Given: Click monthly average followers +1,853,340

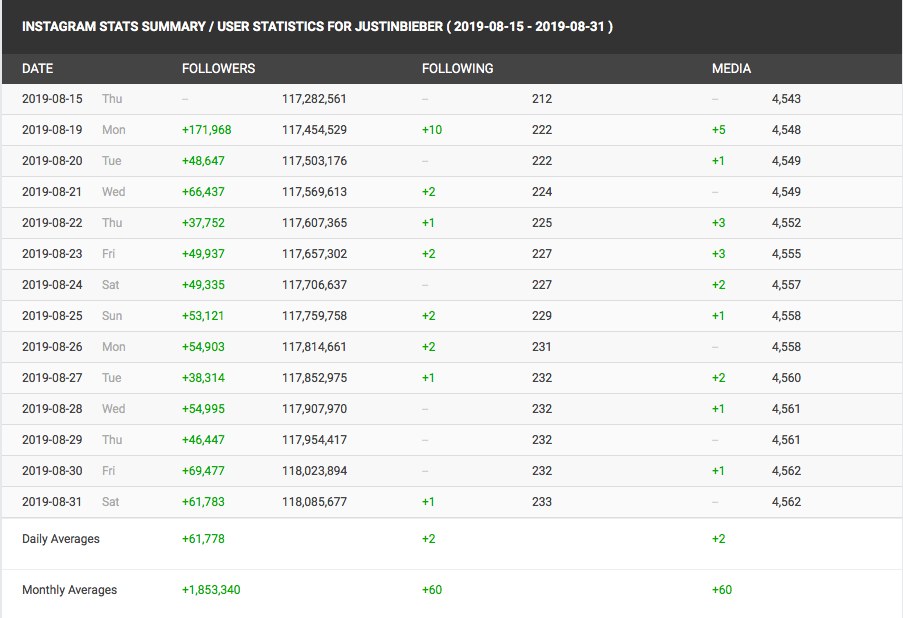Looking at the screenshot, I should point(211,591).
